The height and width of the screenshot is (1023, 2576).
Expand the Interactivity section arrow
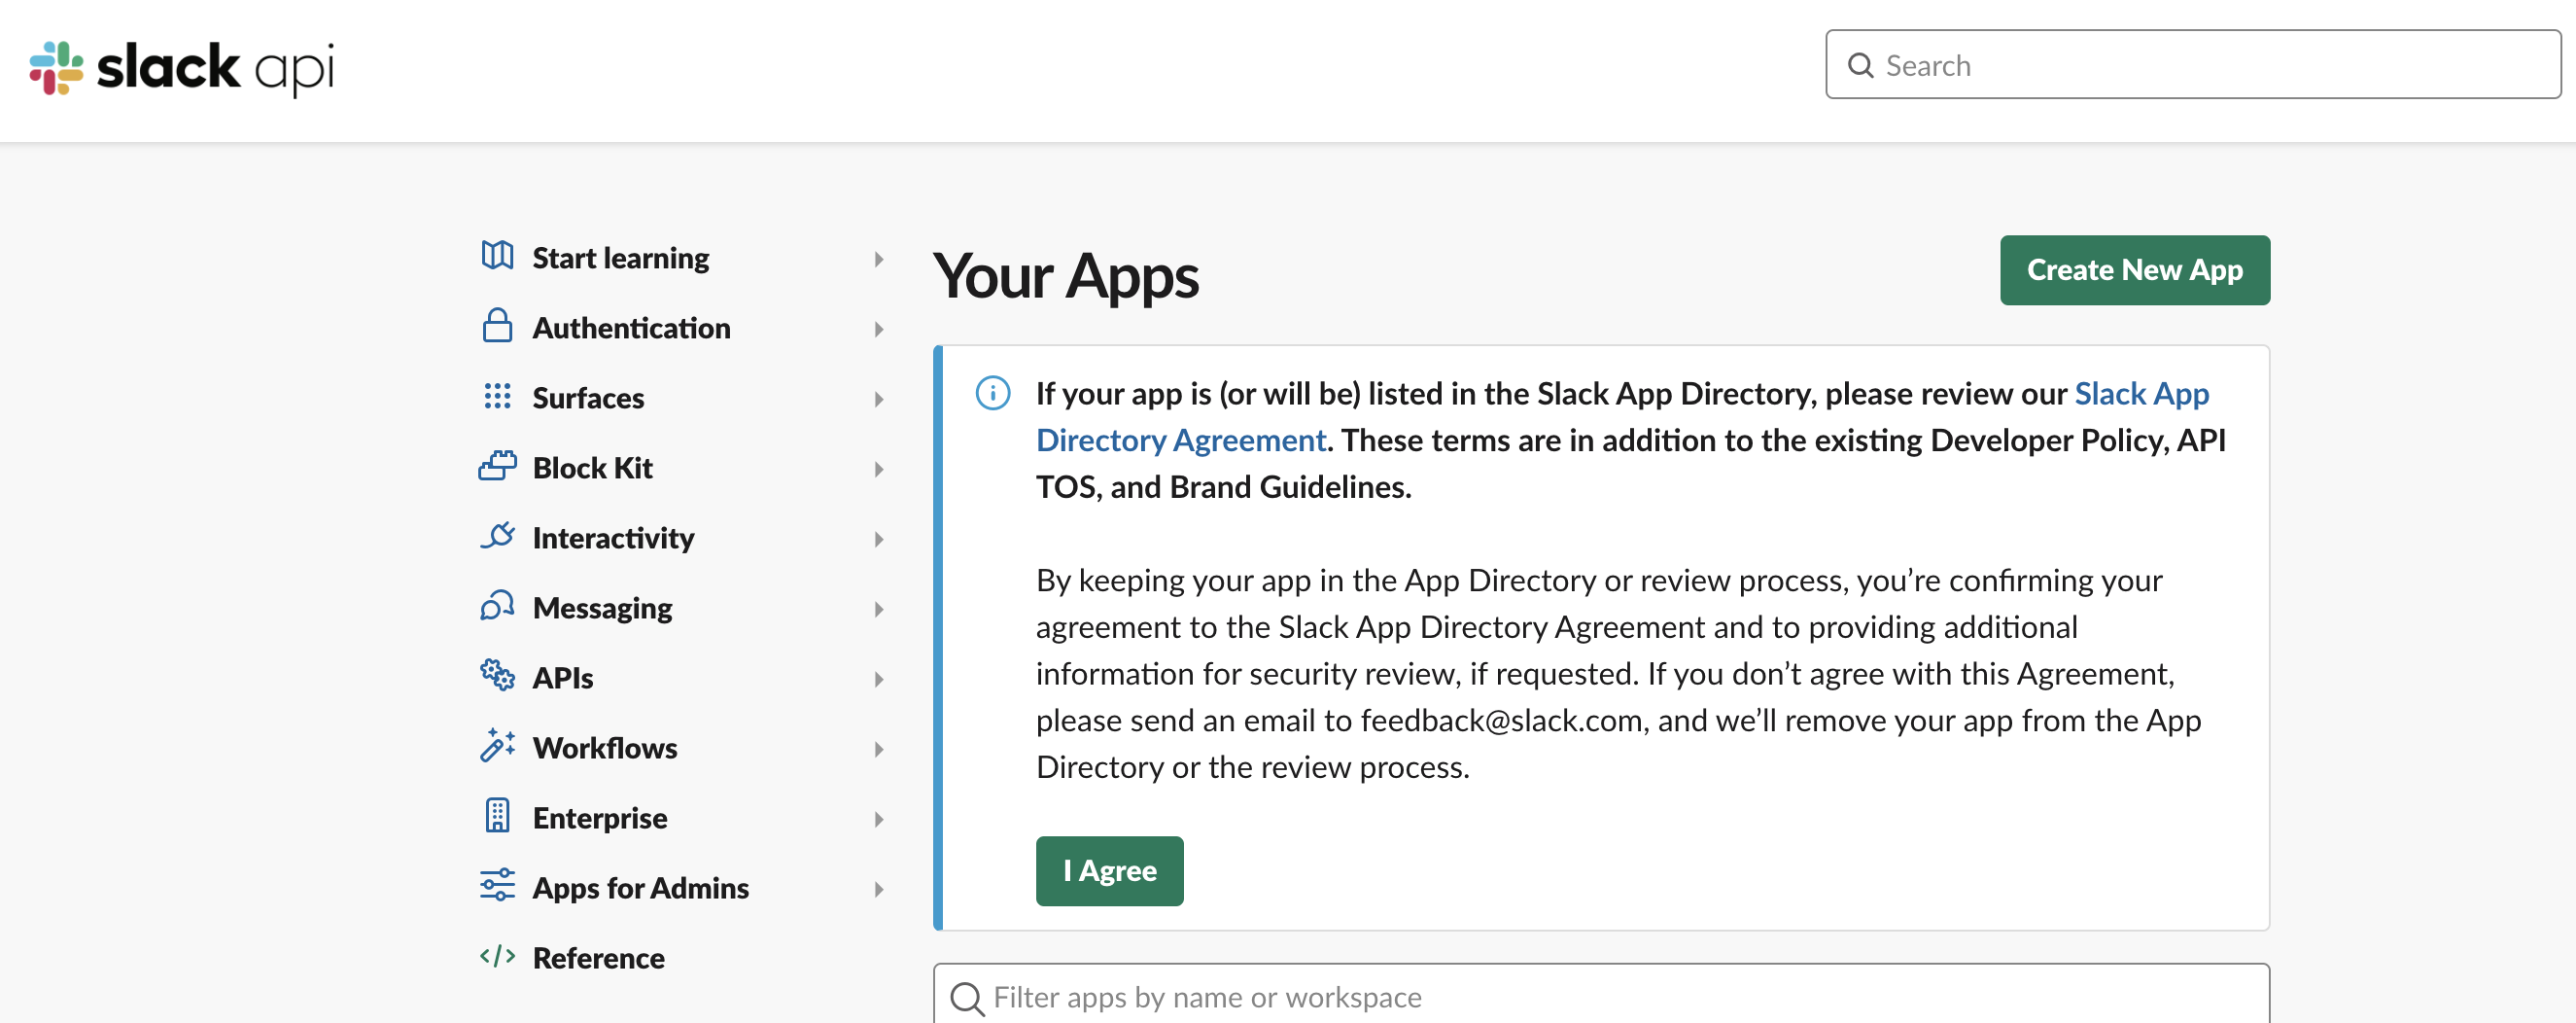[x=879, y=539]
